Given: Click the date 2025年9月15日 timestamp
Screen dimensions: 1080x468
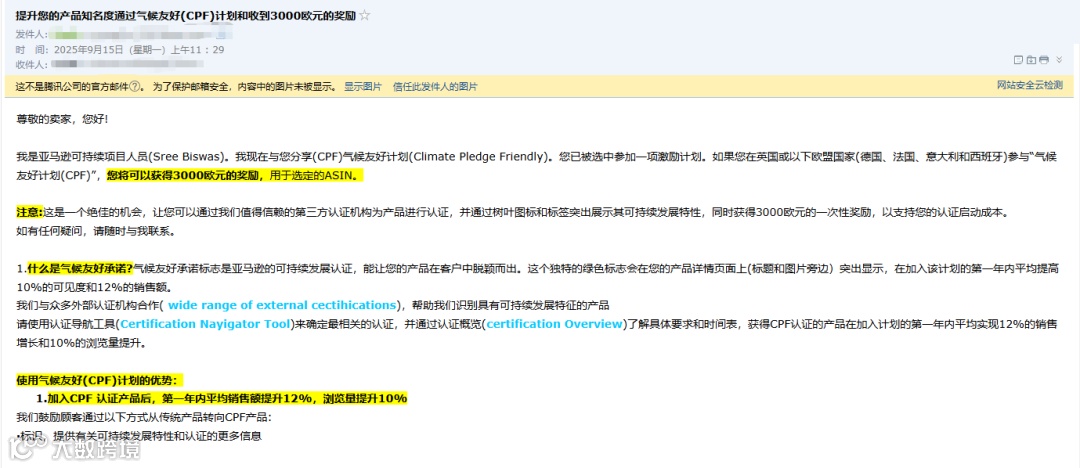Looking at the screenshot, I should [x=140, y=50].
